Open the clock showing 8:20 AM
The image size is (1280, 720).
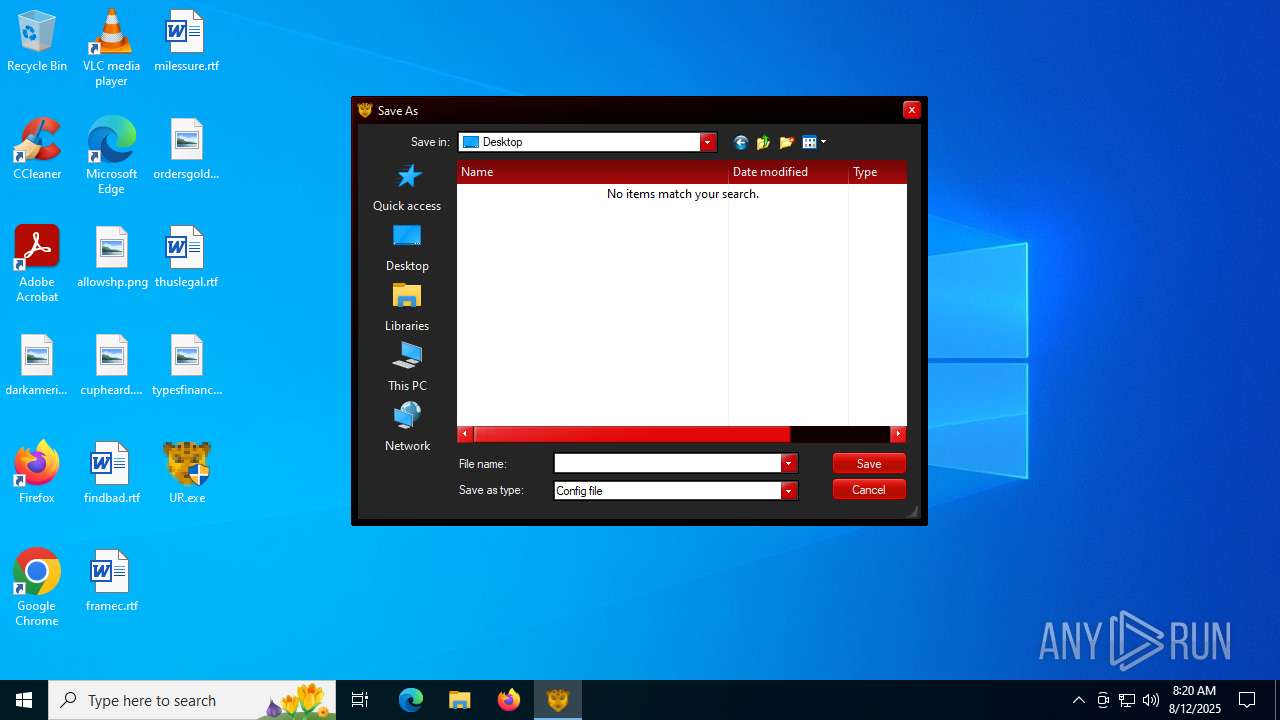click(x=1194, y=700)
